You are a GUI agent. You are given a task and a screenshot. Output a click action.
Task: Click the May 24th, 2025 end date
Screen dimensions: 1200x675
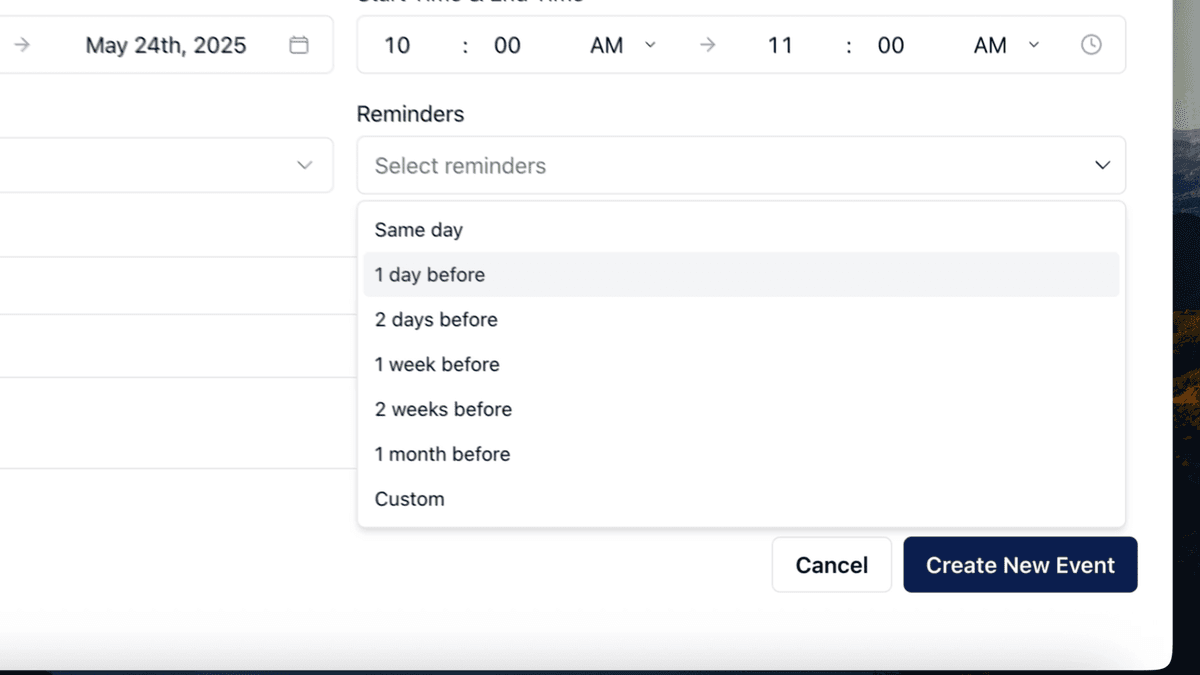[x=166, y=45]
